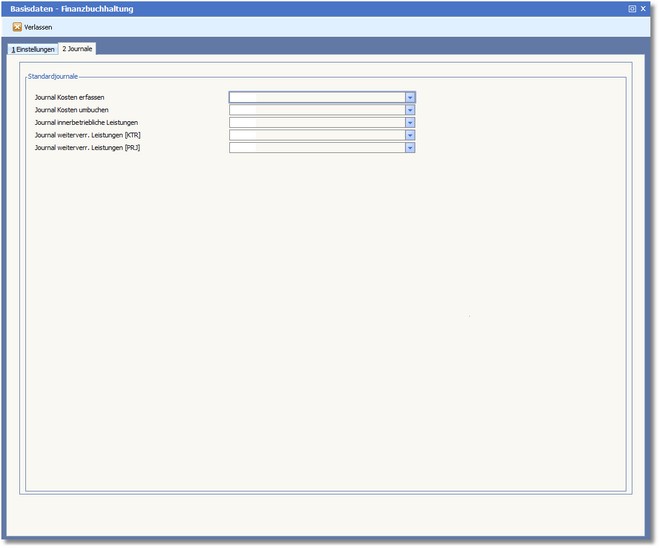659x548 pixels.
Task: Click the Journal innerbetriebliche Leistungen label
Action: [x=86, y=122]
